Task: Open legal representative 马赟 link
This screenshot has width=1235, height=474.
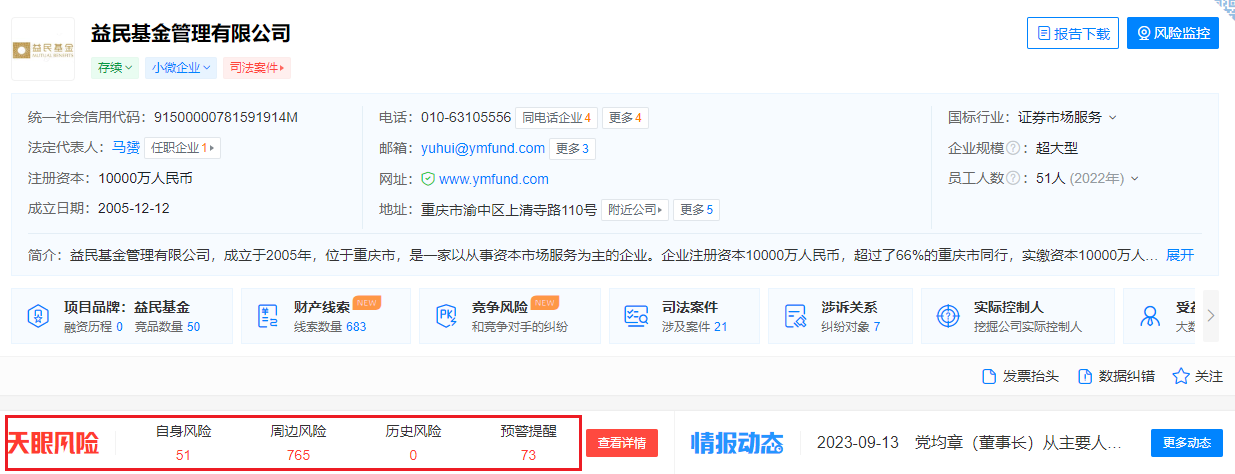Action: 125,147
